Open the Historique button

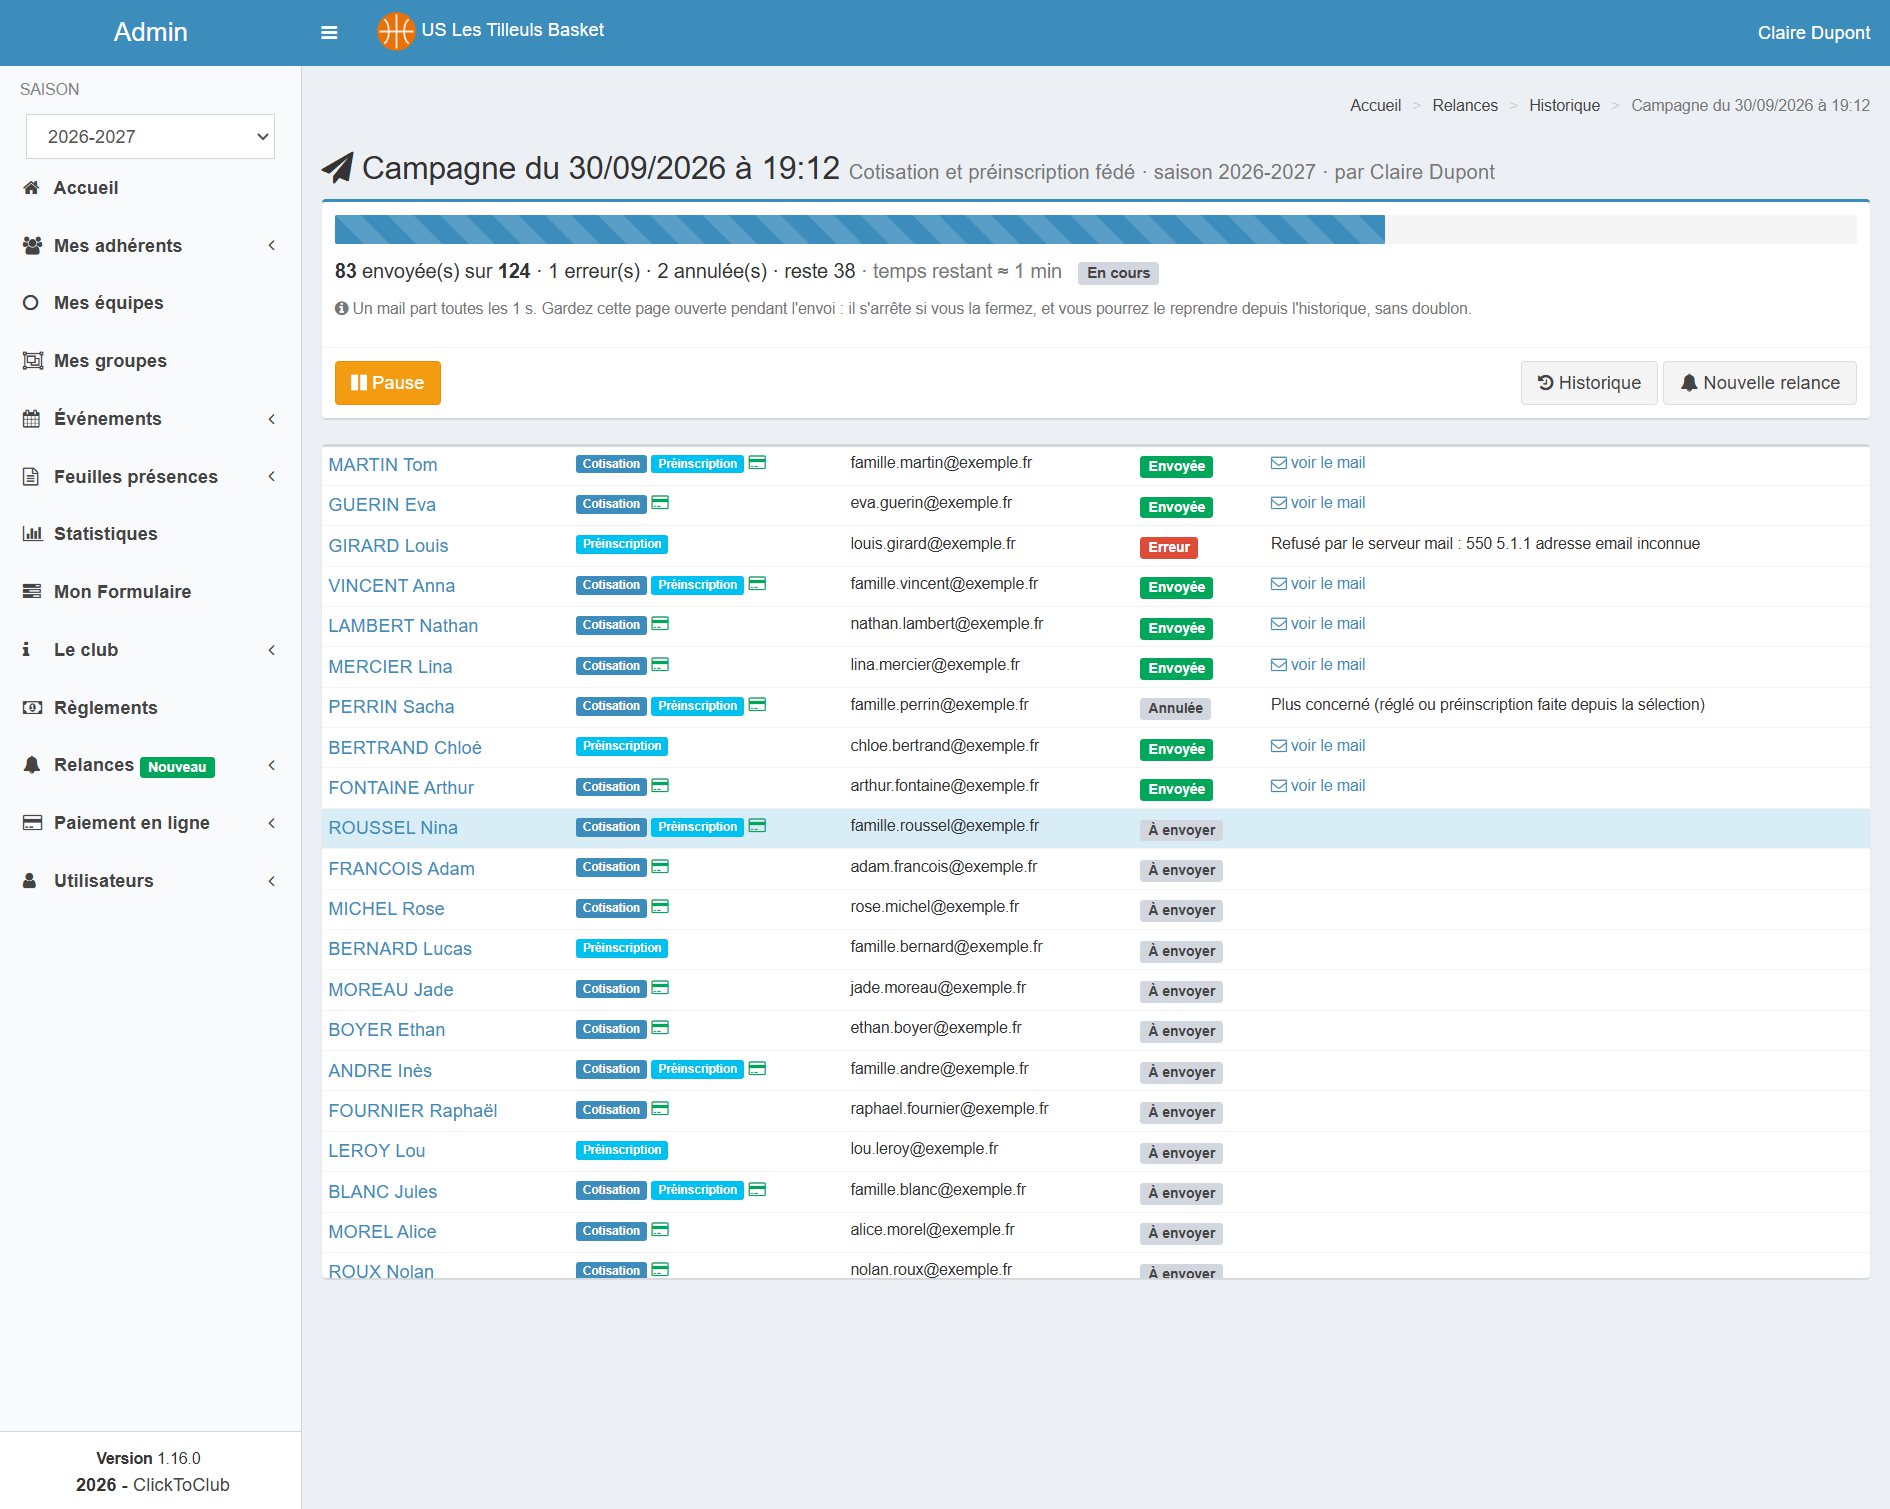(1589, 383)
